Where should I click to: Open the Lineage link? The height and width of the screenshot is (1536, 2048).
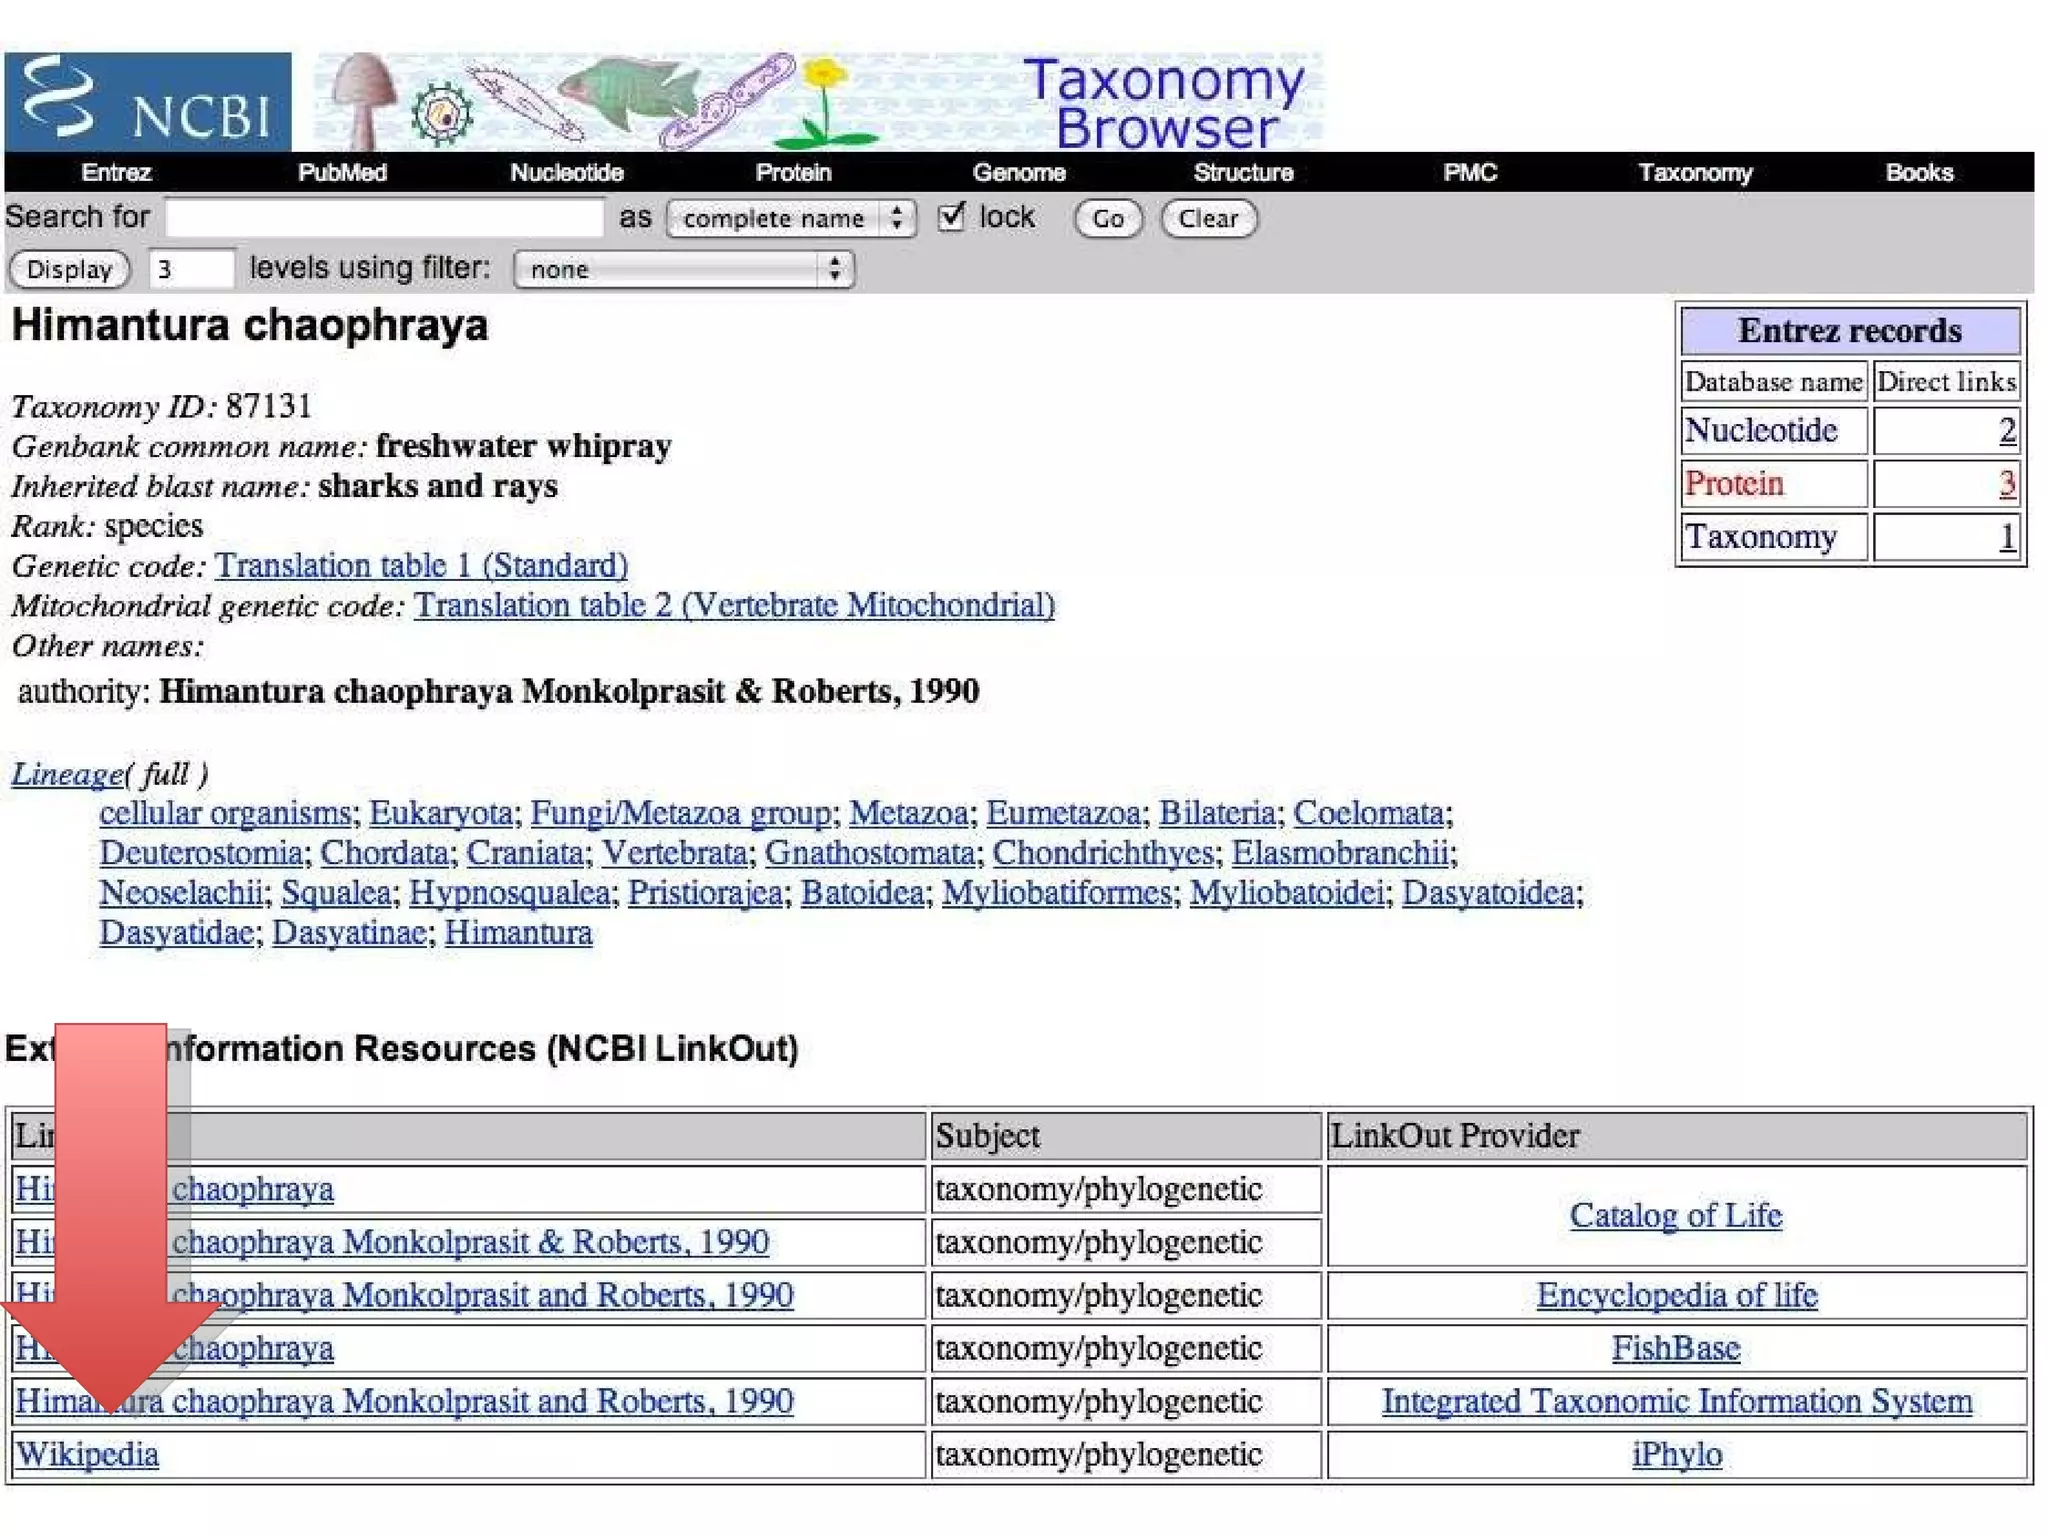tap(67, 774)
